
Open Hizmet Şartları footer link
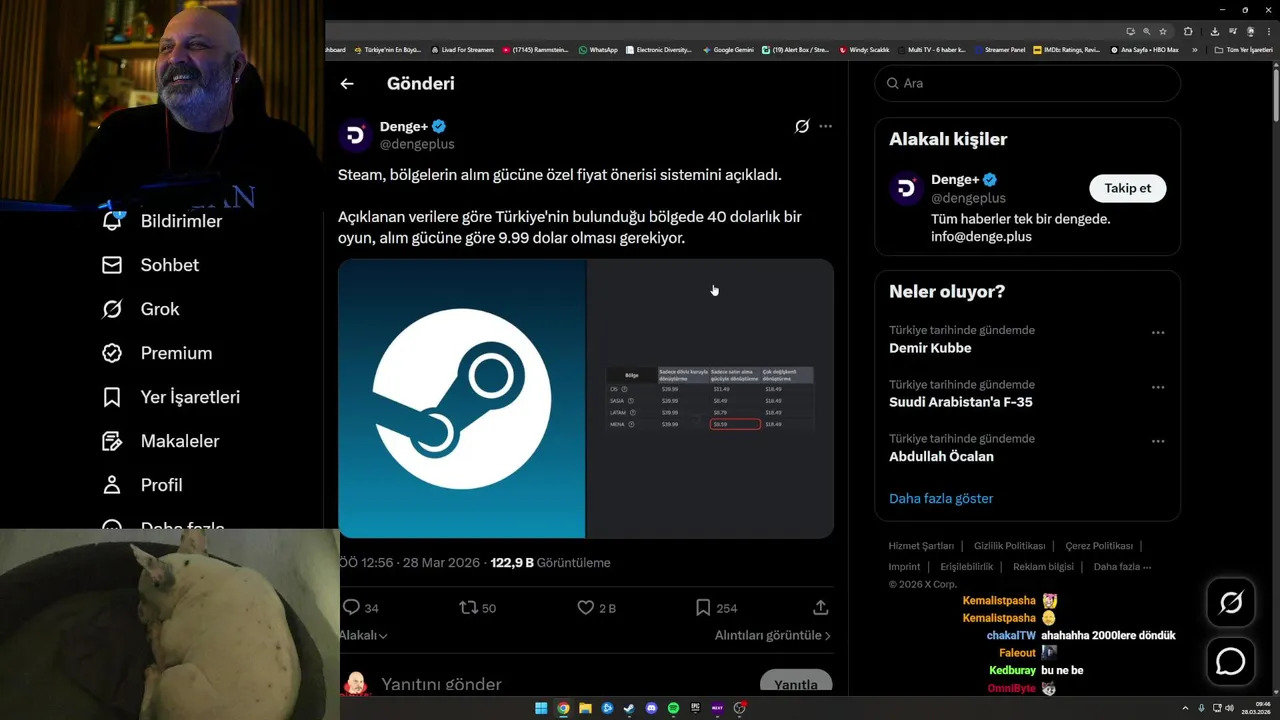pos(921,546)
